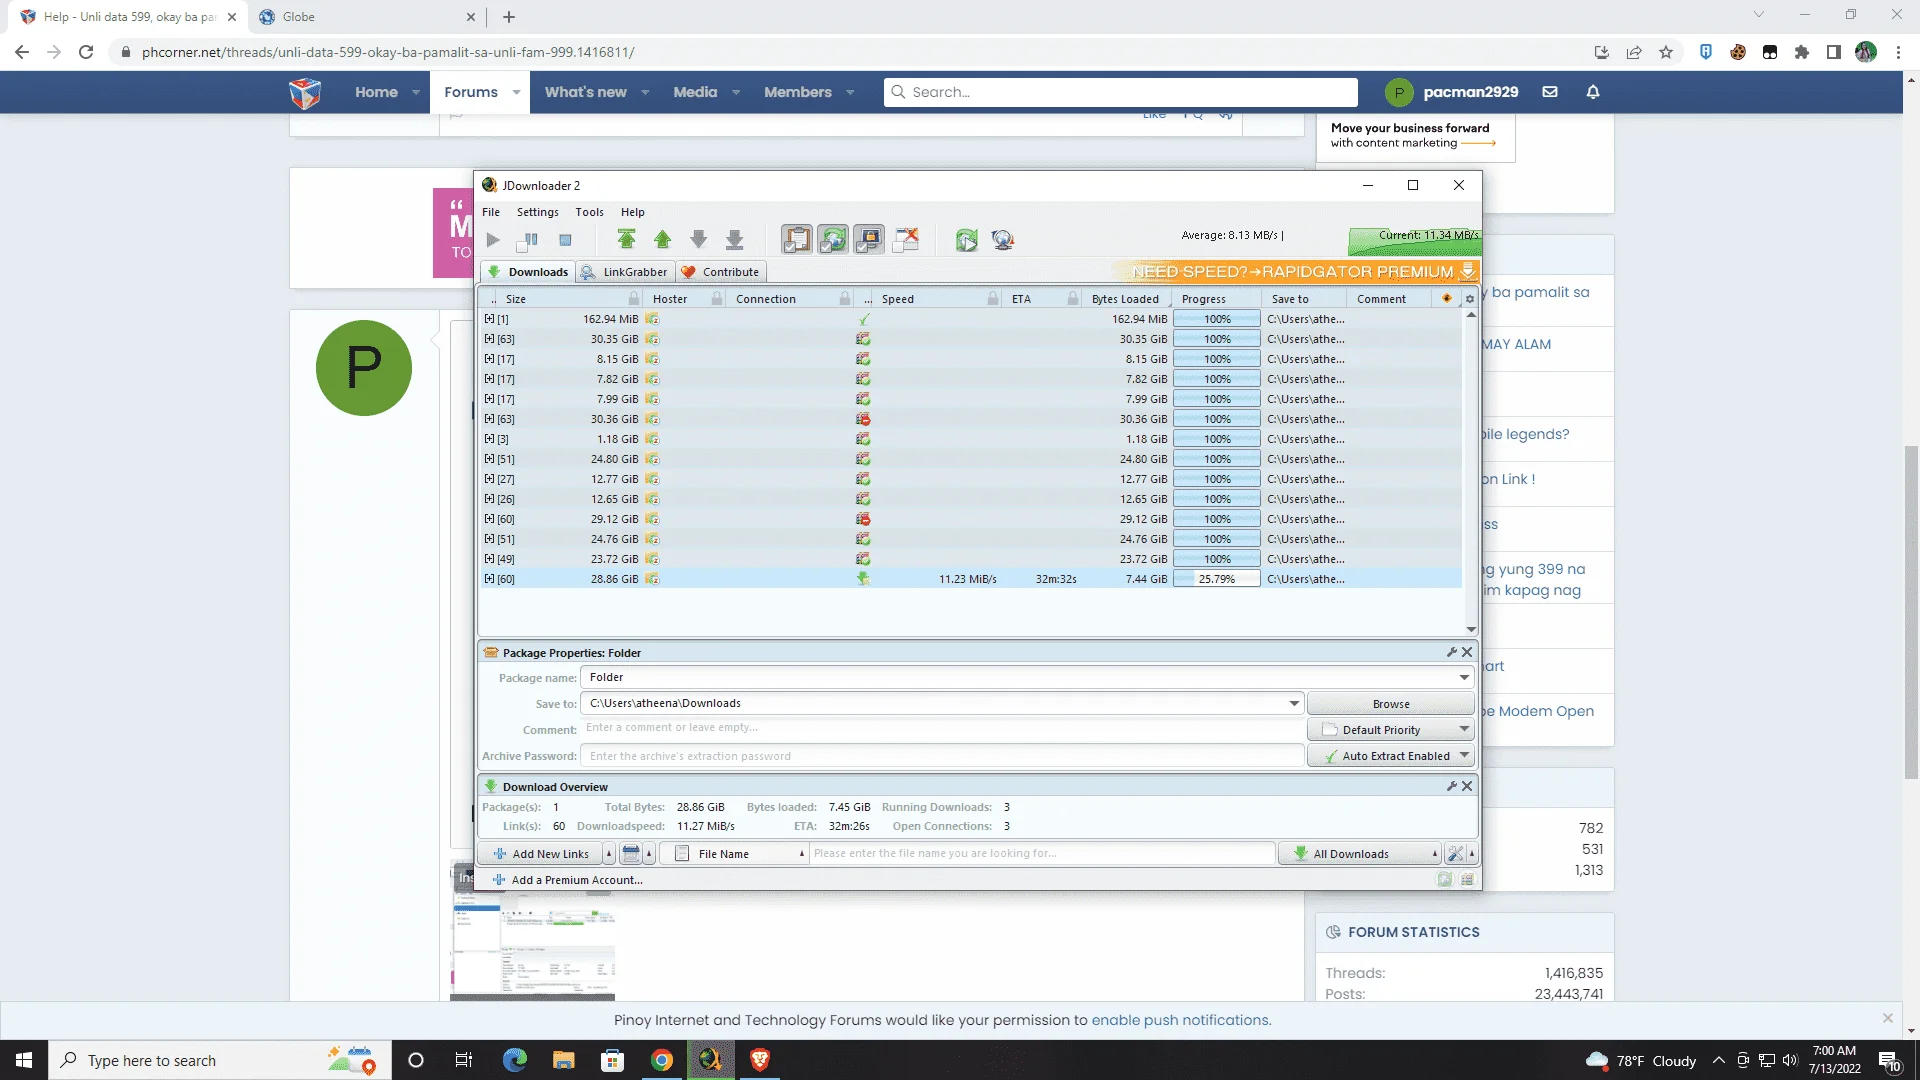Move selected package to top of list
This screenshot has height=1080, width=1920.
click(627, 240)
